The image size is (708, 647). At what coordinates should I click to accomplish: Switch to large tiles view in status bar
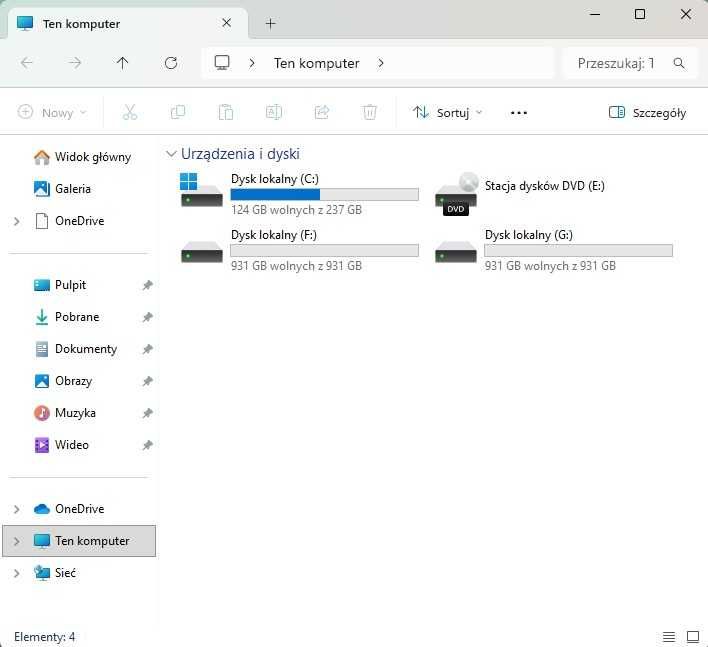[693, 637]
